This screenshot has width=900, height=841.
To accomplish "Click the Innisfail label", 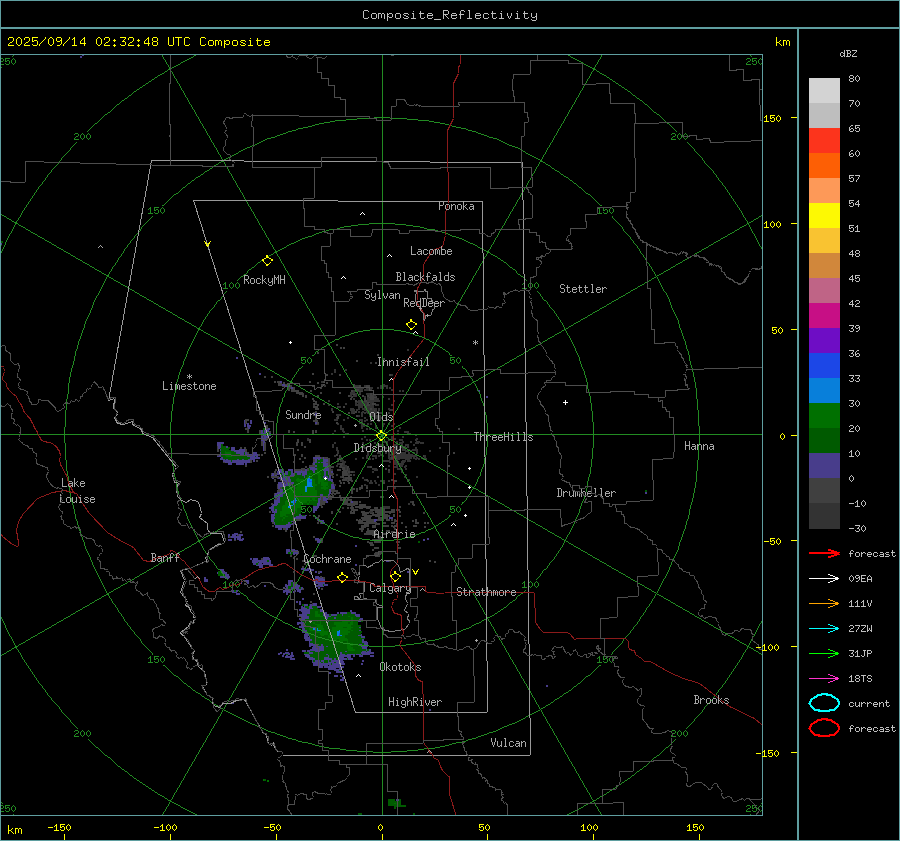I will coord(404,362).
